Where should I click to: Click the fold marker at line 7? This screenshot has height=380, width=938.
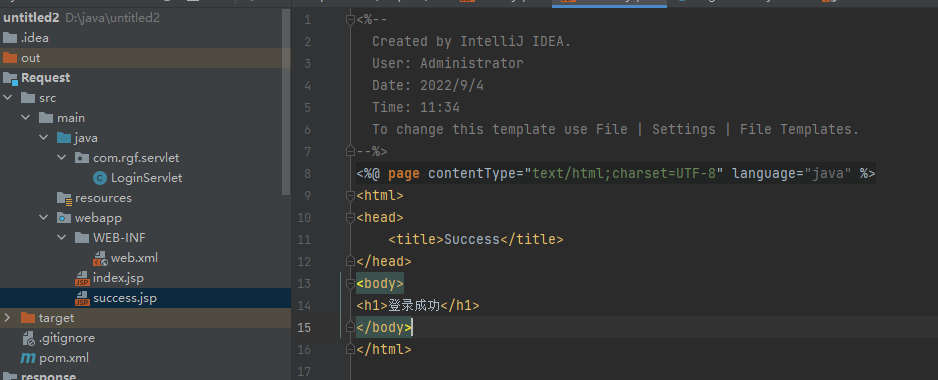(x=351, y=151)
